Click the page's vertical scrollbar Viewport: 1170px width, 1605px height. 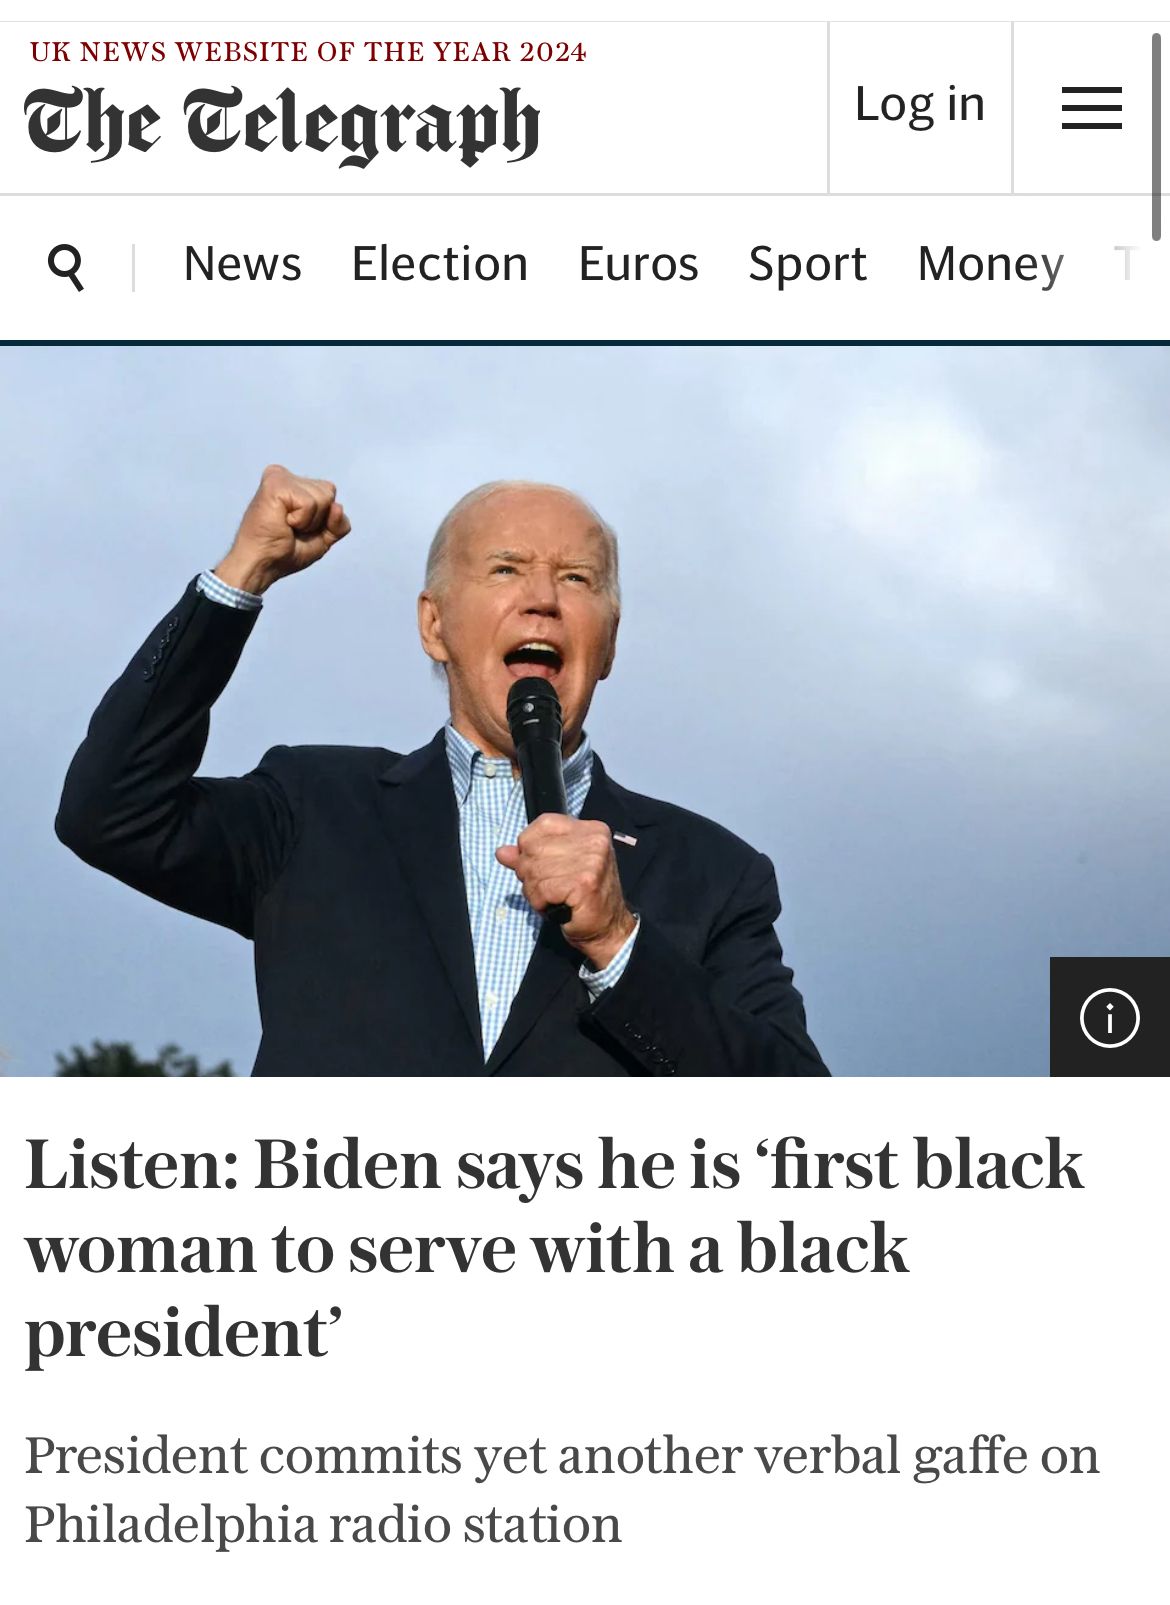coord(1157,136)
